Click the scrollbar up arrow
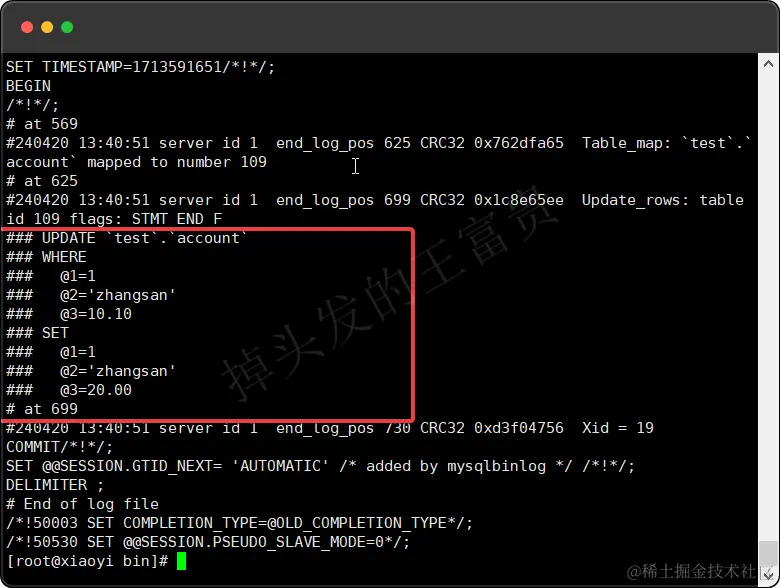The height and width of the screenshot is (588, 780). (768, 64)
